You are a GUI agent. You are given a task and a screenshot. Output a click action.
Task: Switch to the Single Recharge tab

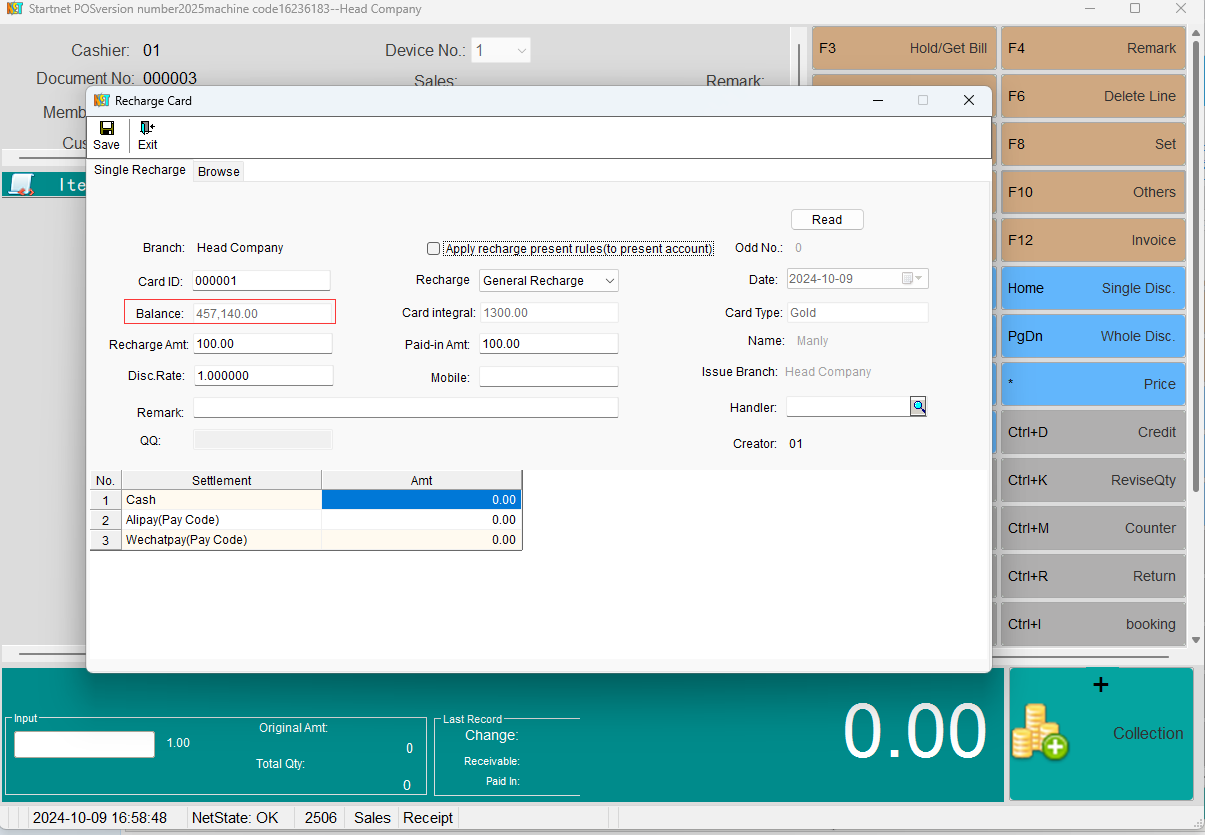coord(140,170)
